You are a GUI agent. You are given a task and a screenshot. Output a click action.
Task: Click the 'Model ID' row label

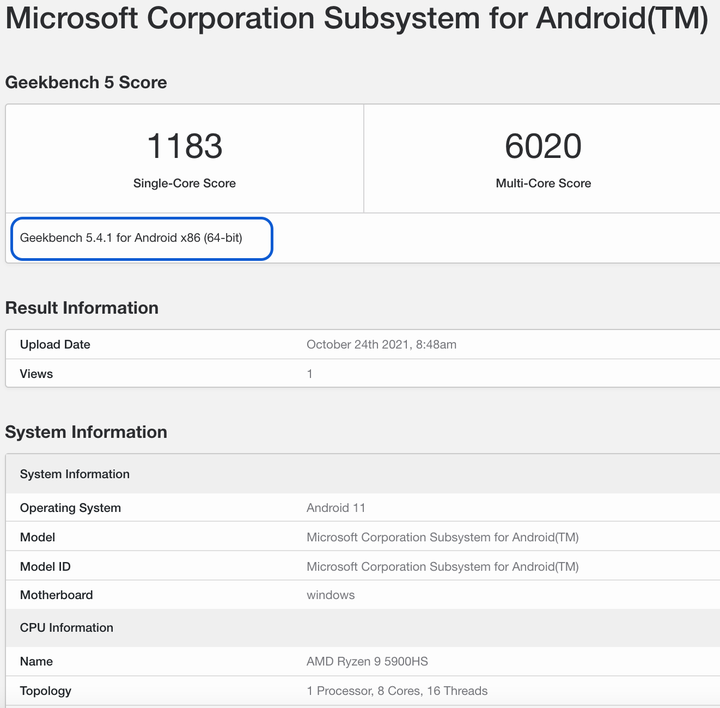click(x=45, y=567)
